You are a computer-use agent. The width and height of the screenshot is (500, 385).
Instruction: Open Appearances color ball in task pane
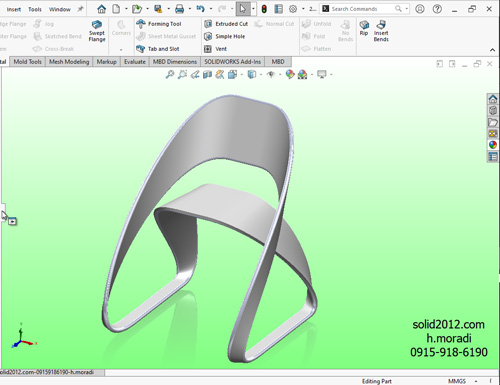493,145
